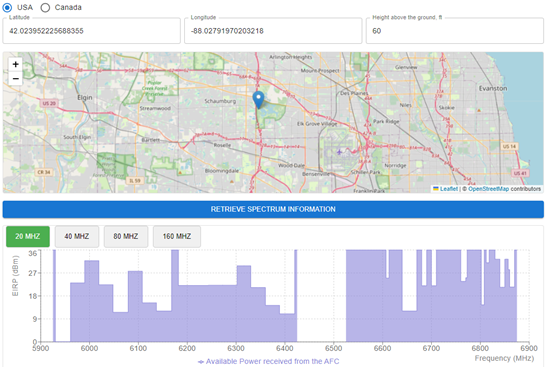Select the 40 MHZ bandwidth tab
The height and width of the screenshot is (367, 546).
(x=77, y=236)
